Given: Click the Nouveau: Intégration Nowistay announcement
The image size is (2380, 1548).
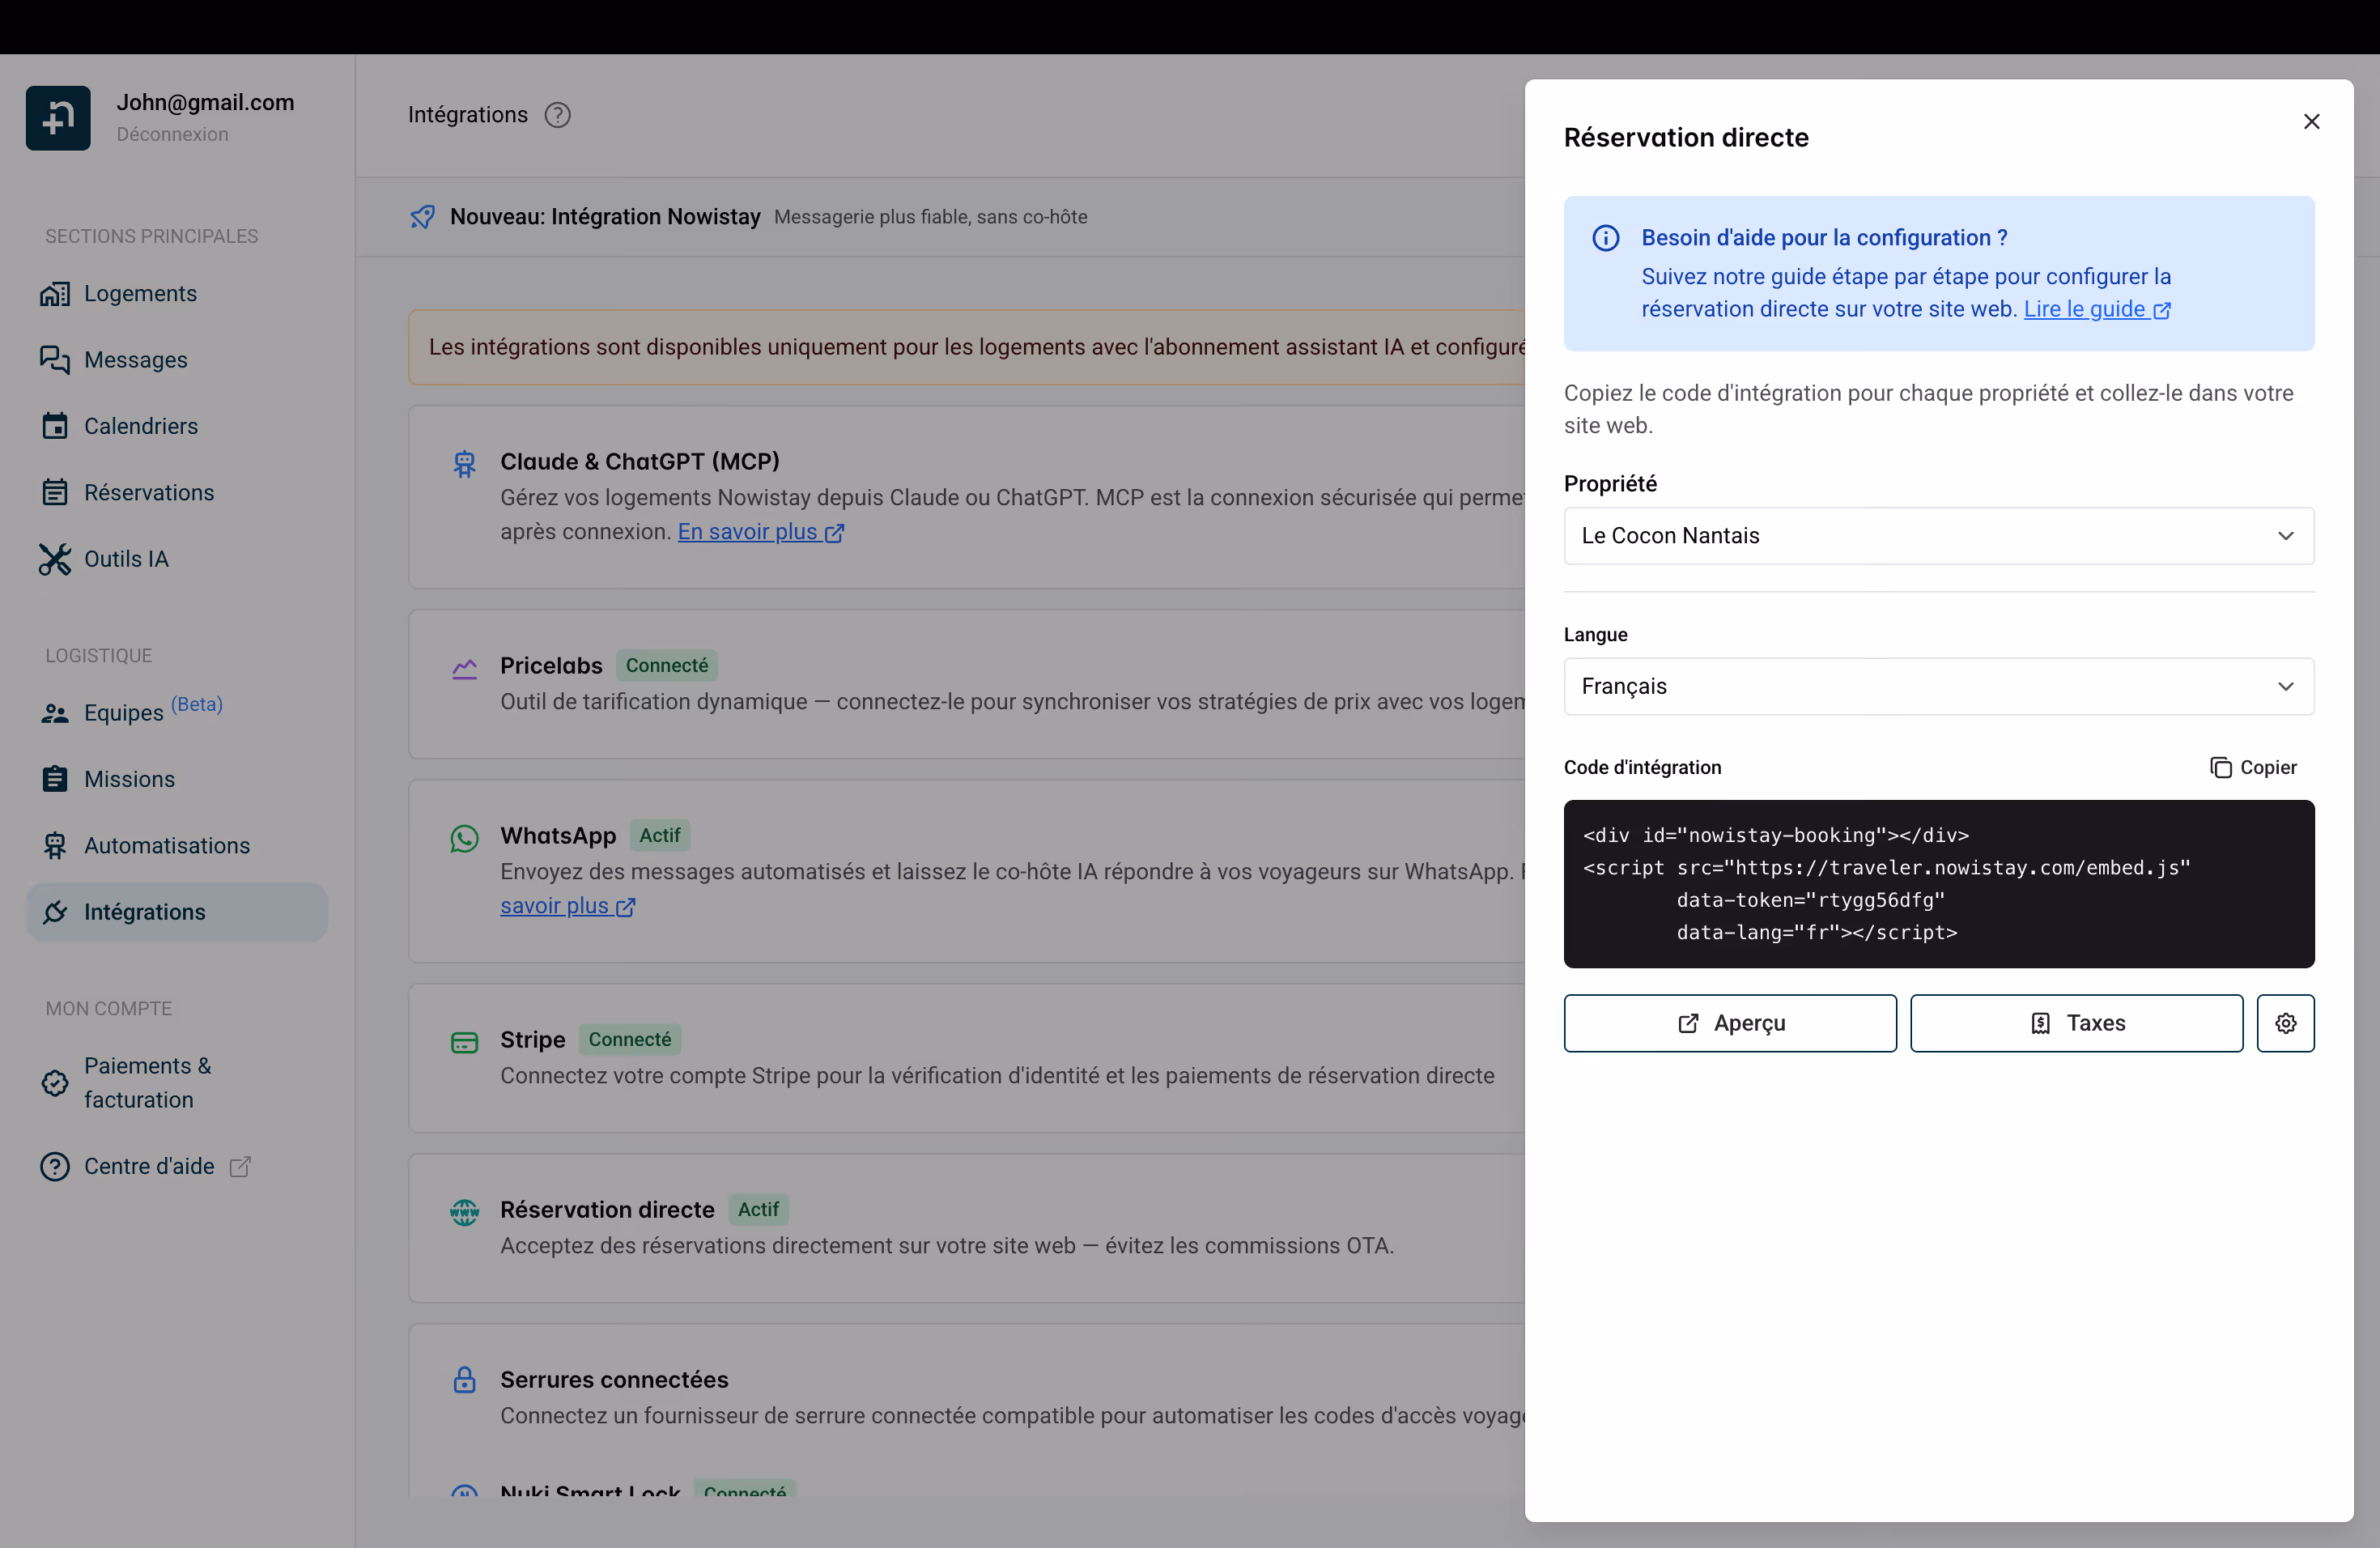Looking at the screenshot, I should [605, 217].
